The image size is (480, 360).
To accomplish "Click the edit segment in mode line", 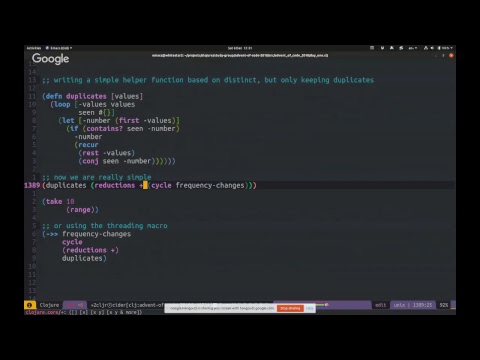I will 380,305.
